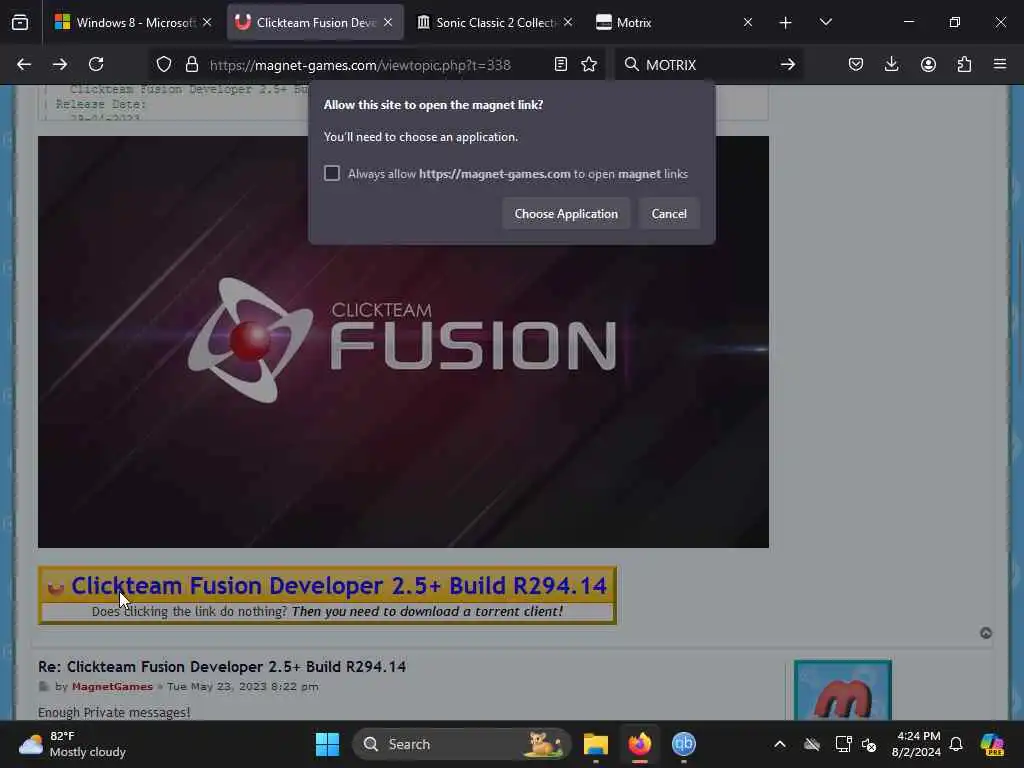Go forward one page

coord(60,64)
